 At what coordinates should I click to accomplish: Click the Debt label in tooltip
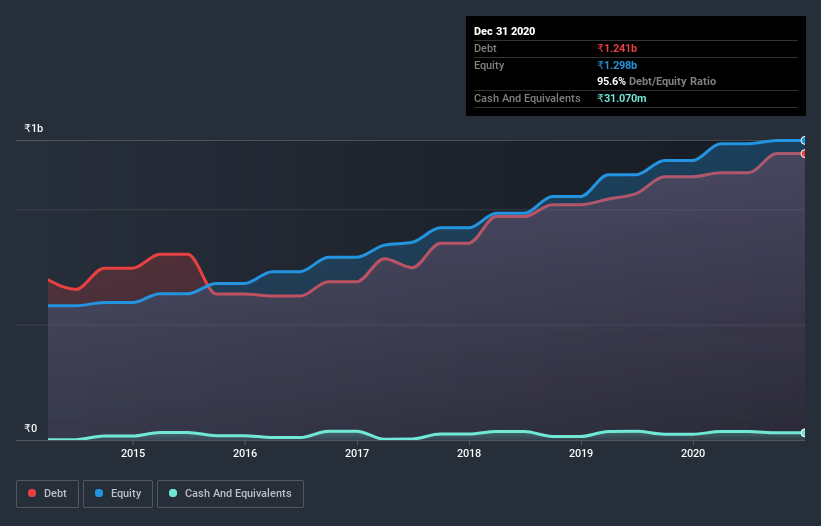(x=485, y=48)
